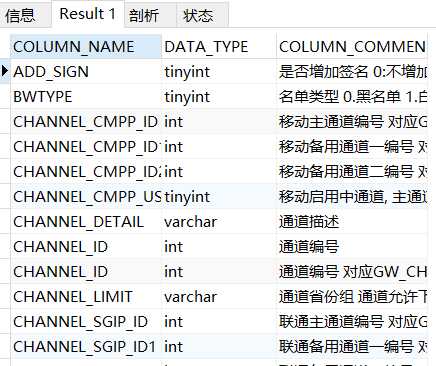Viewport: 436px width, 366px height.
Task: Select the column name cell in the 移动备用通道二编号 row
Action: coord(86,172)
